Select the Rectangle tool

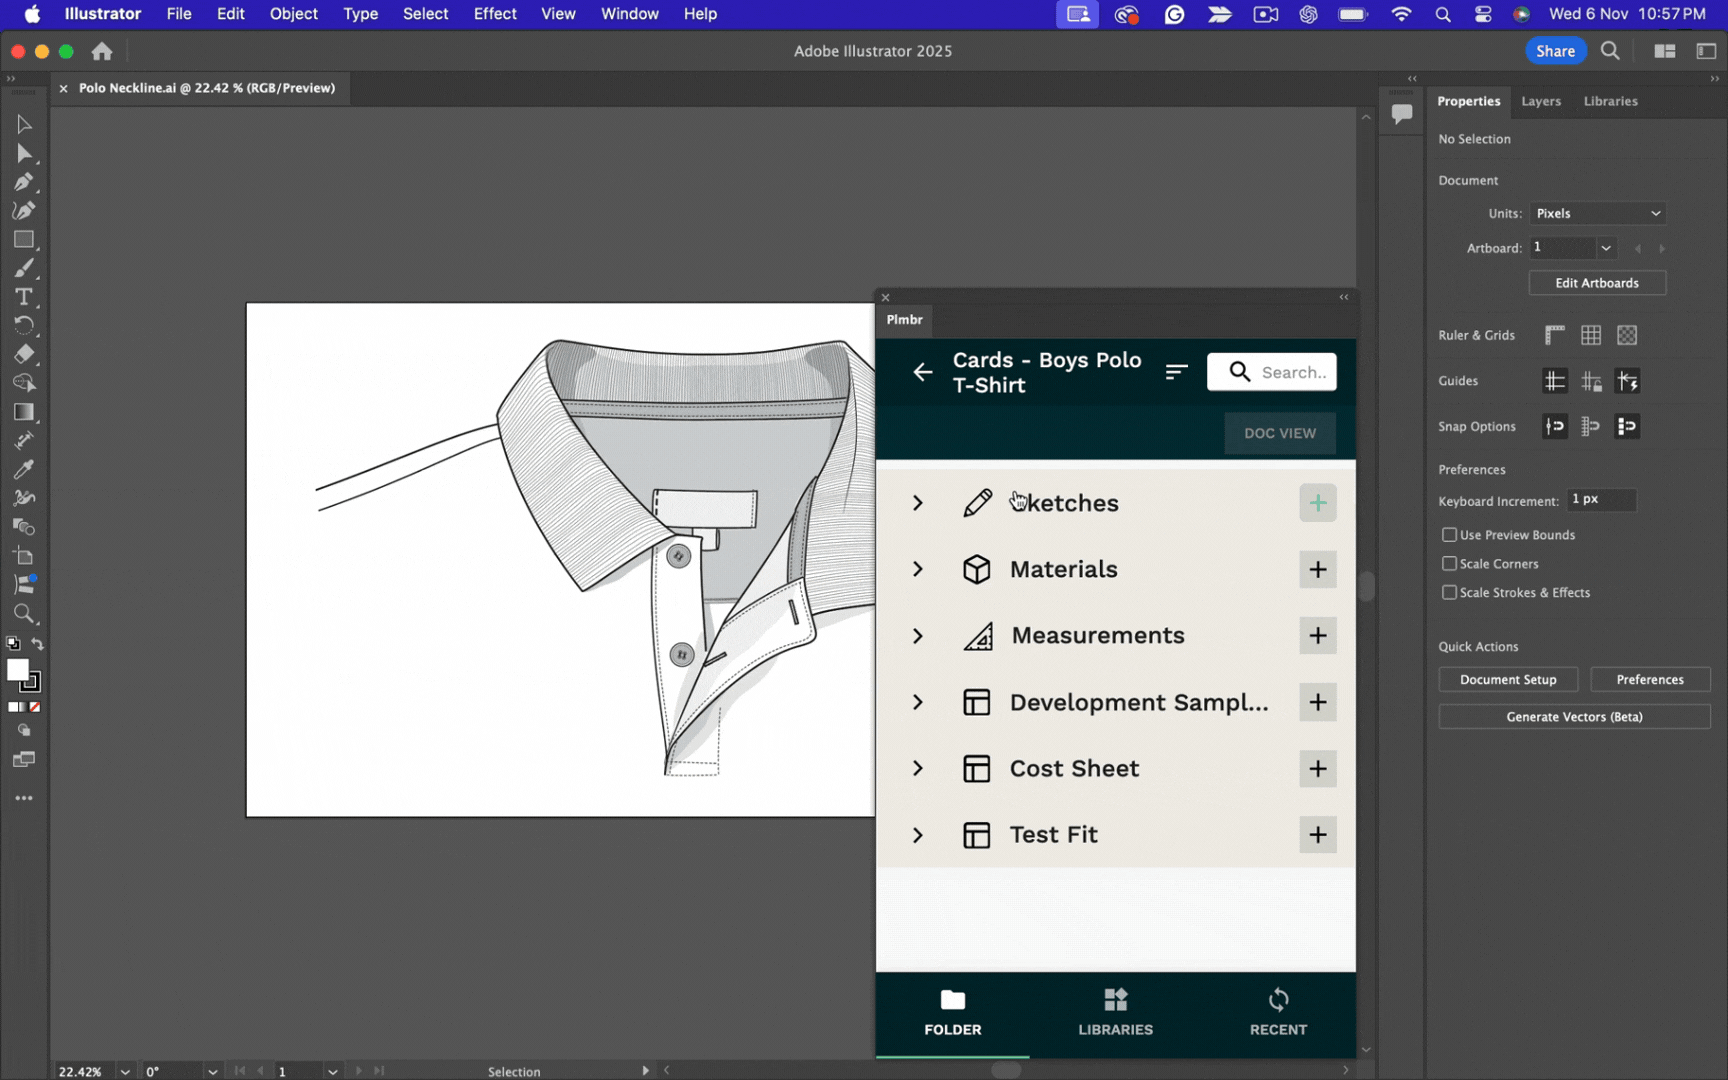(24, 240)
